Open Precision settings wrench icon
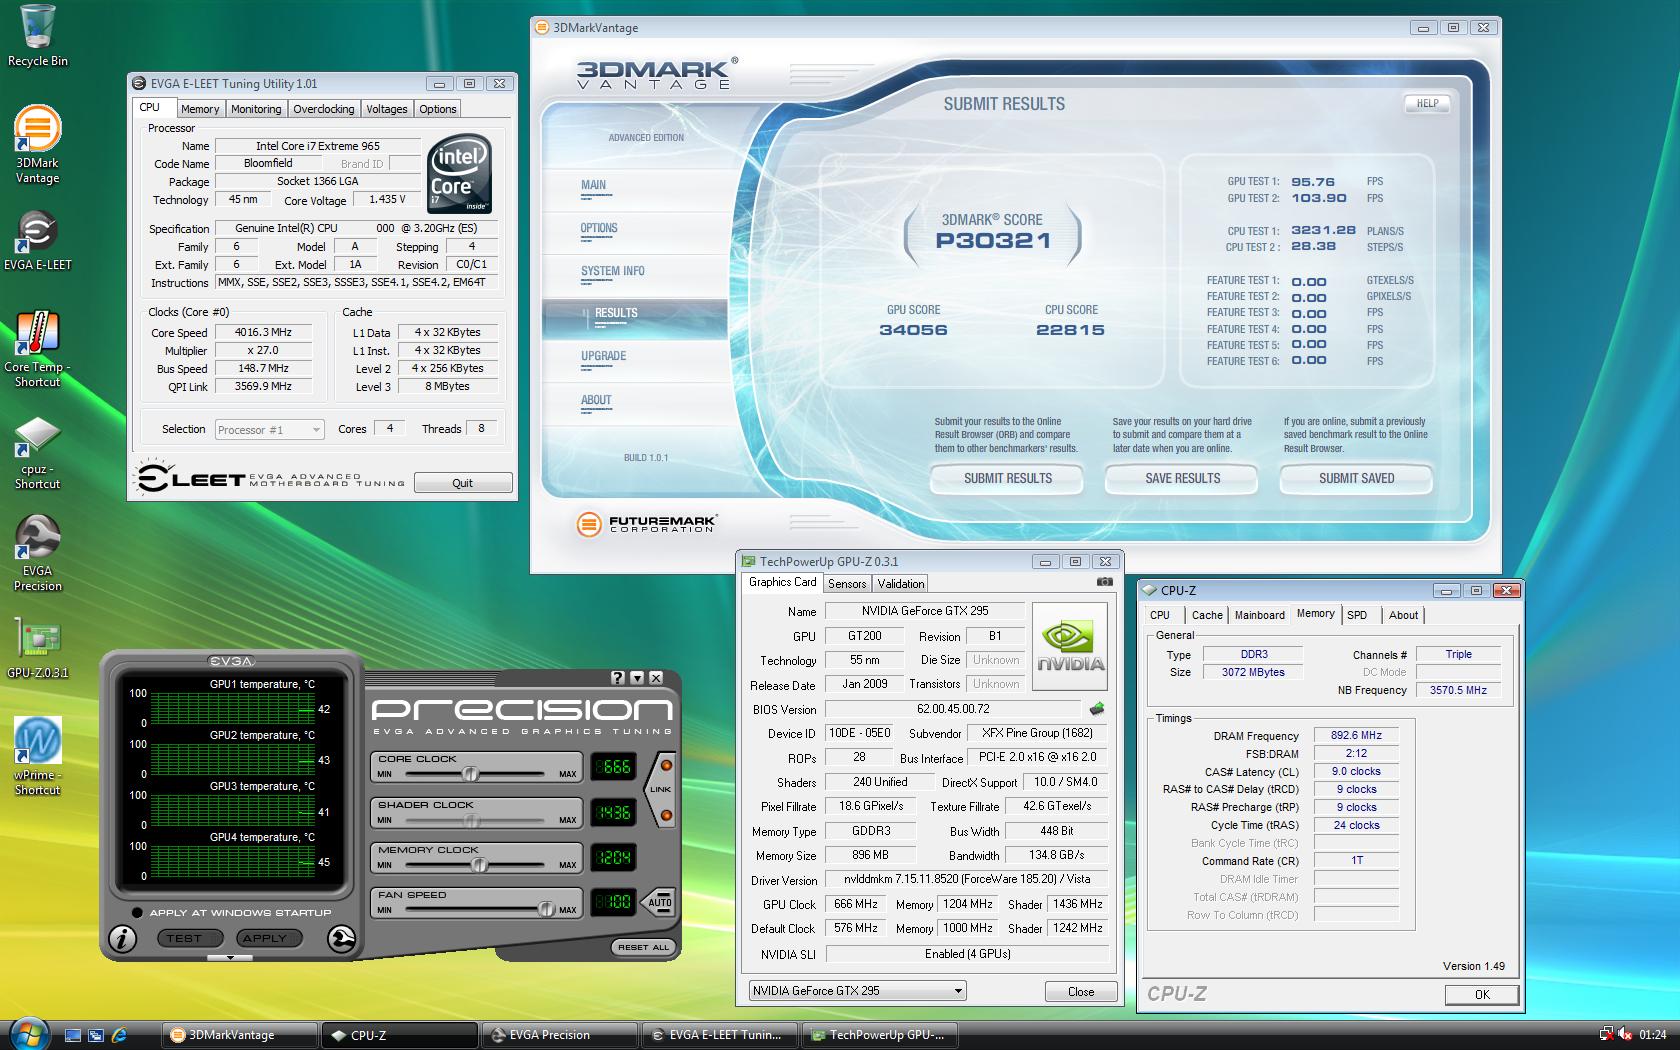Image resolution: width=1680 pixels, height=1050 pixels. tap(341, 938)
